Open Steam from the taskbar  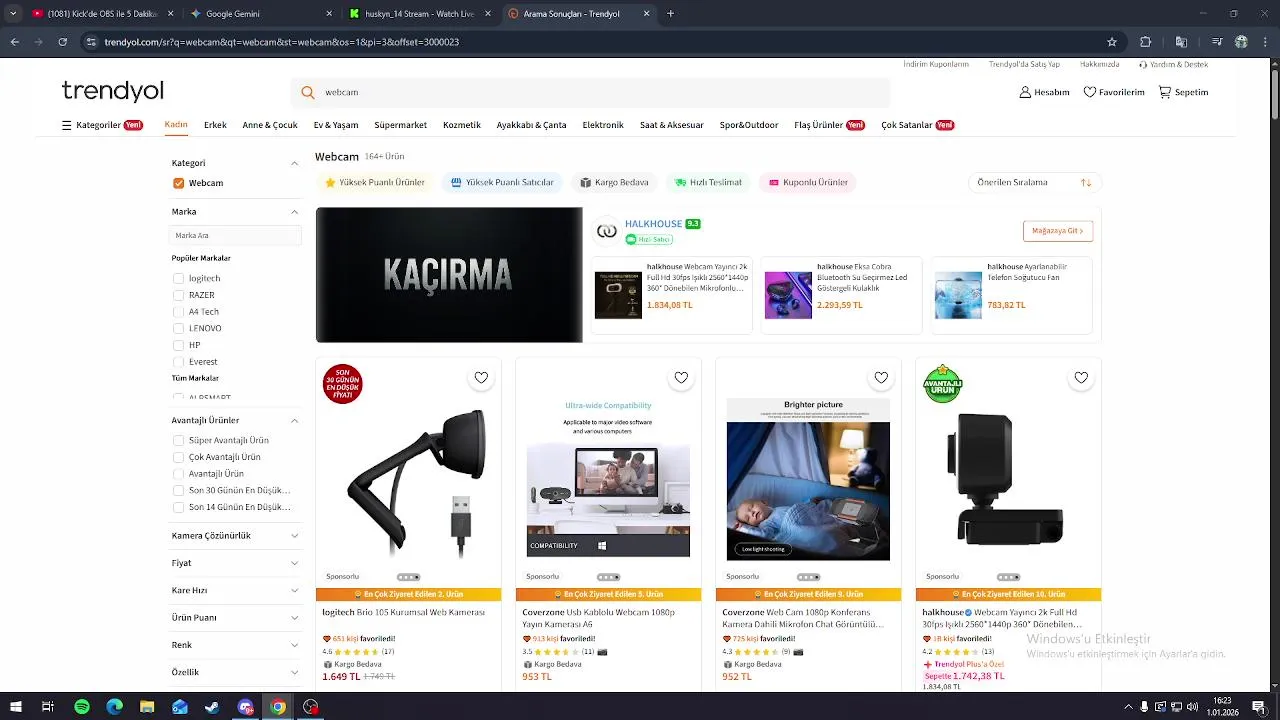[x=212, y=707]
